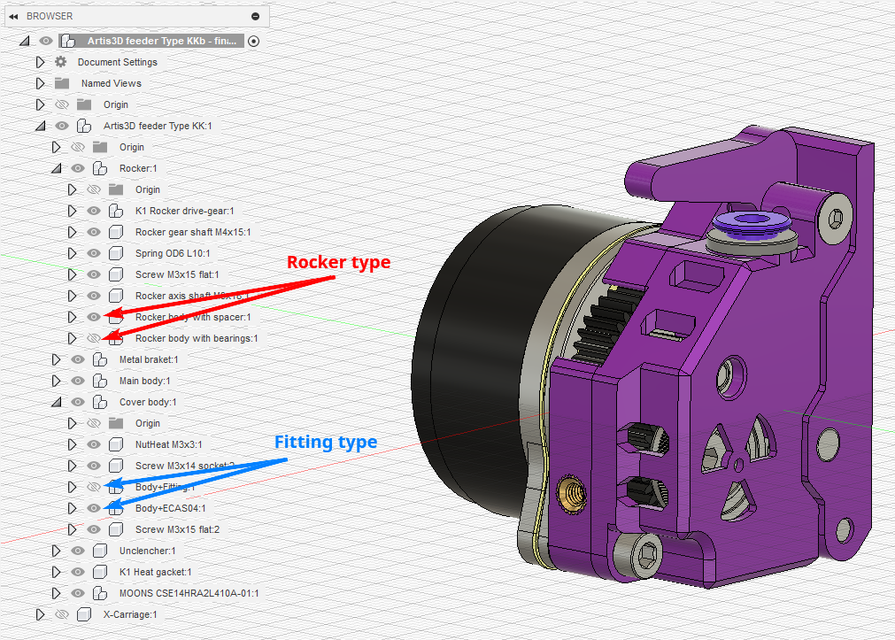Screen dimensions: 895x640
Task: Select the Document Settings gear icon
Action: pos(60,61)
